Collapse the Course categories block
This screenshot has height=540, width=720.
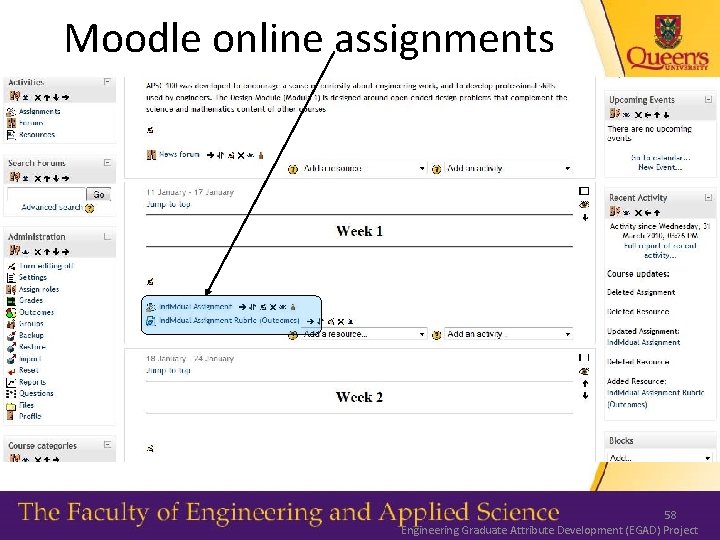[x=107, y=444]
